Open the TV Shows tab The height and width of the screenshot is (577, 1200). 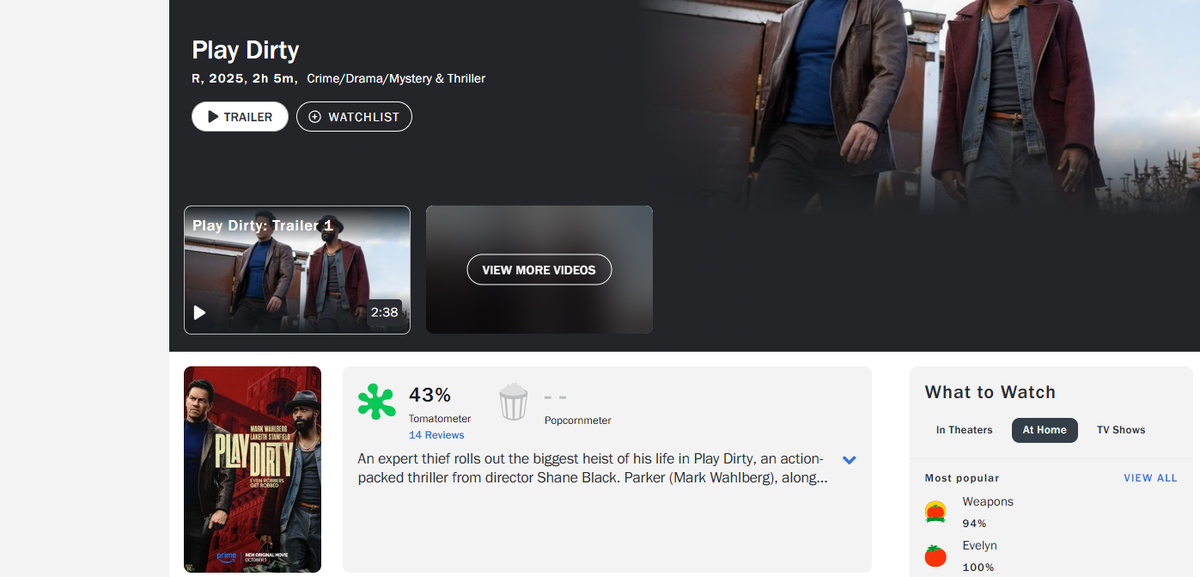click(1121, 430)
